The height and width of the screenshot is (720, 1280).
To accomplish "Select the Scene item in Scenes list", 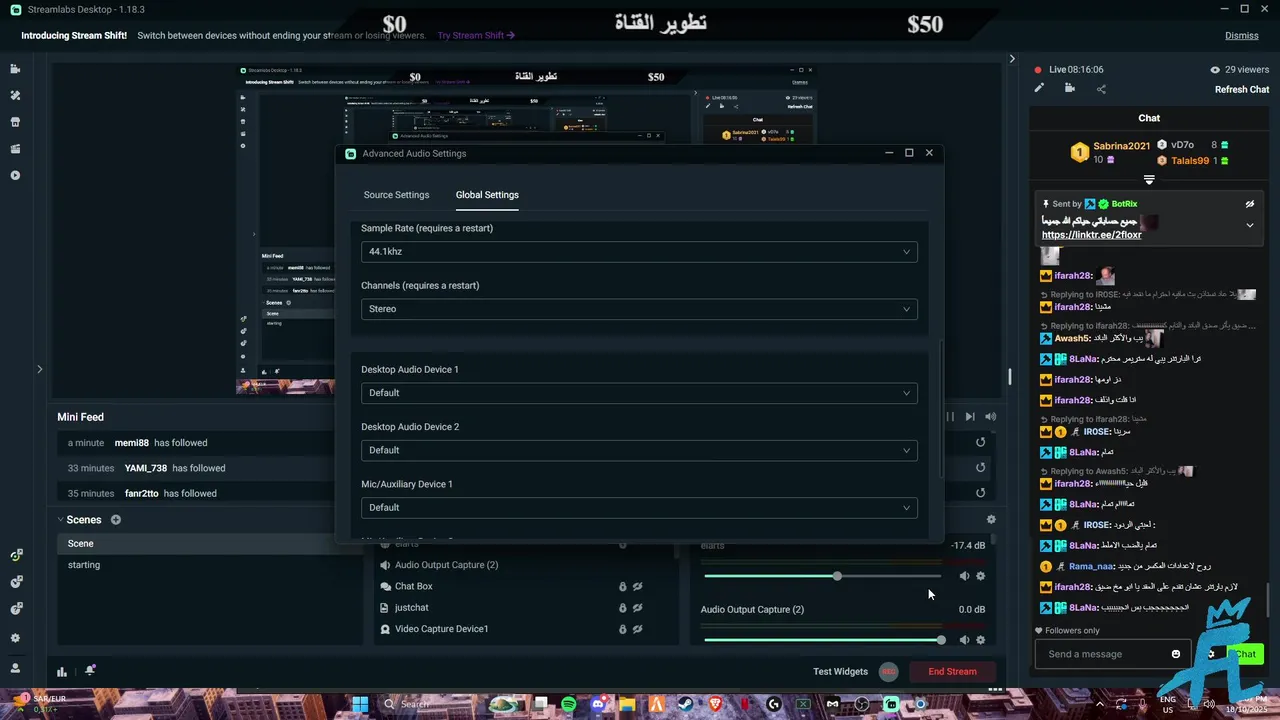I will (208, 544).
